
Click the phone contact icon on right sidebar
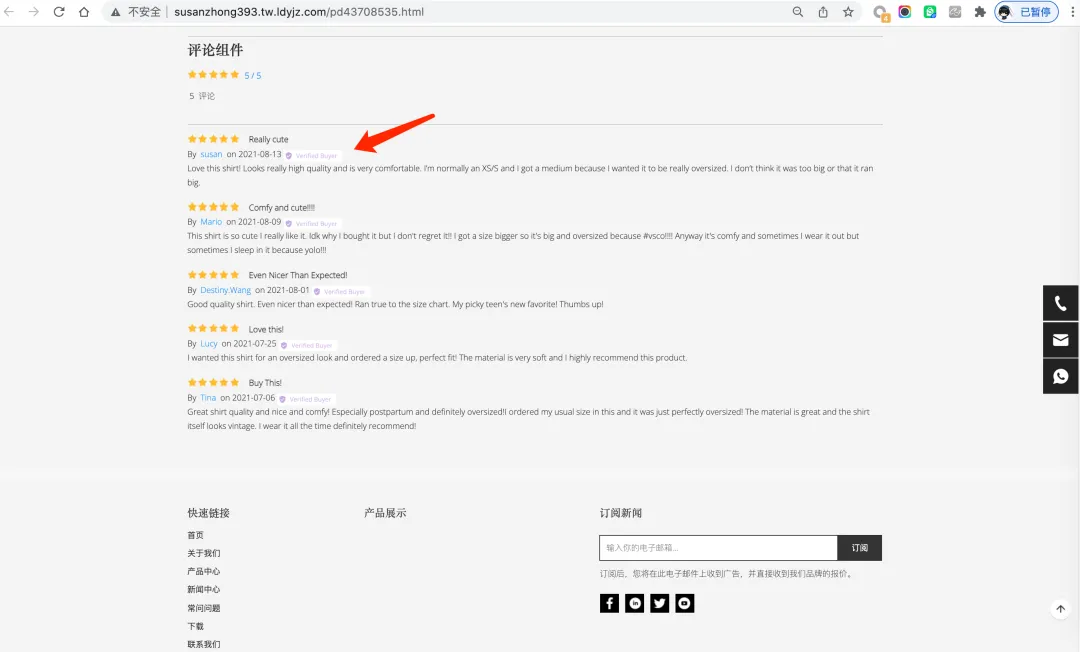pyautogui.click(x=1060, y=303)
